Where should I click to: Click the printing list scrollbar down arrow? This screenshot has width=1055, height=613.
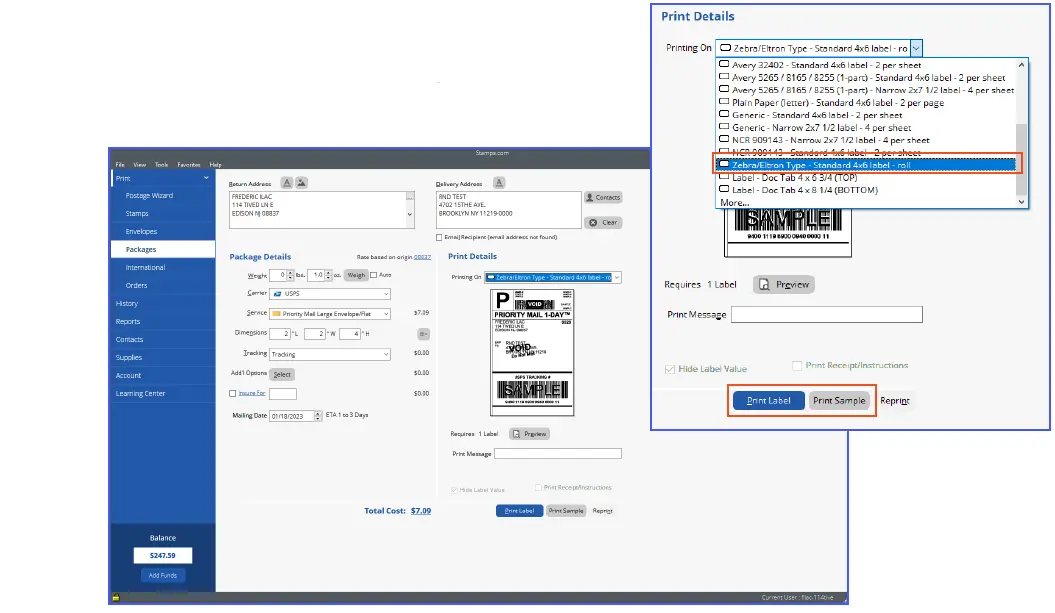tap(1021, 201)
